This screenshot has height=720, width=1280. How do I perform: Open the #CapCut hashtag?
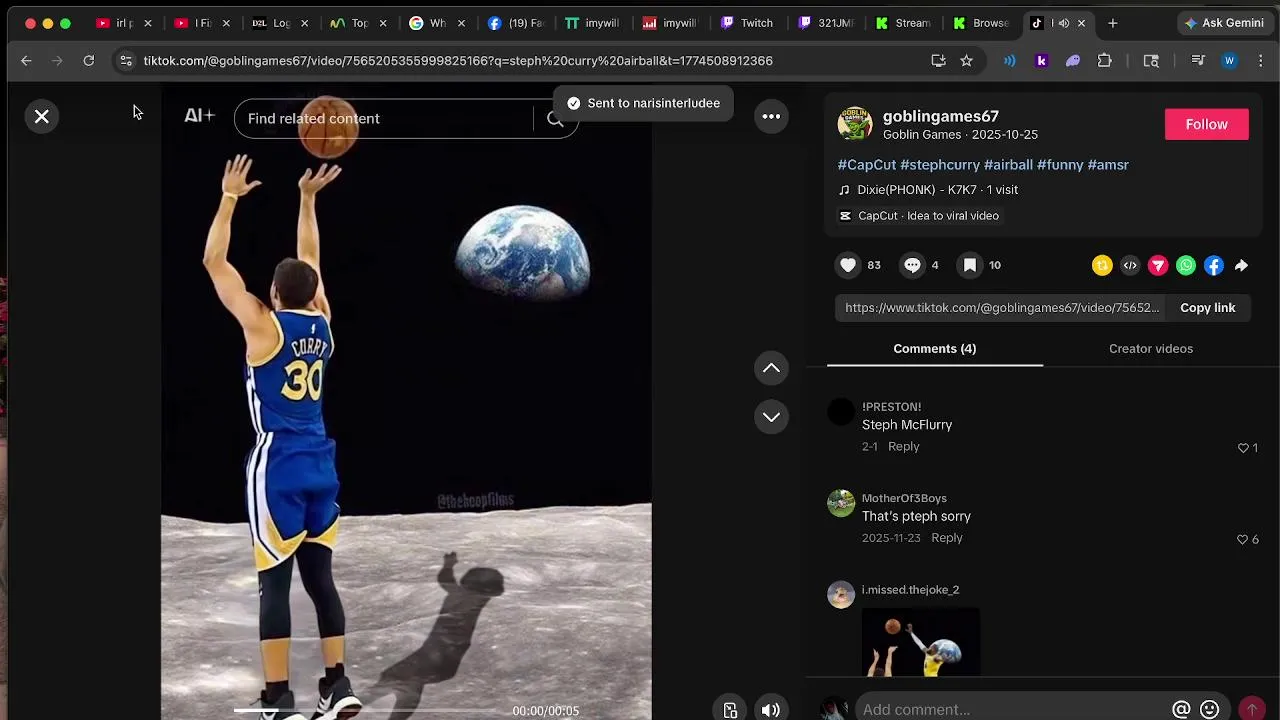(x=866, y=165)
